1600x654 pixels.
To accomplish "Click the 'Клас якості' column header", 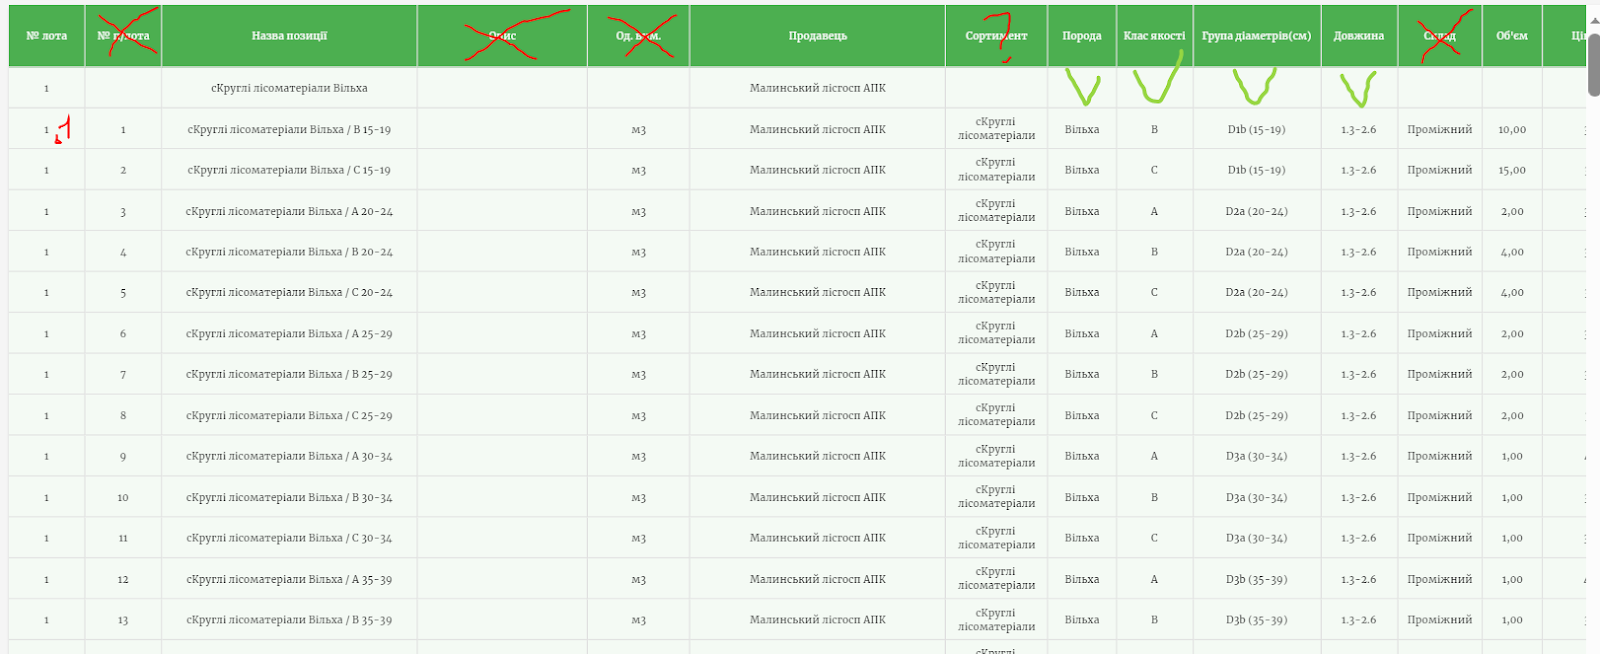I will pos(1154,36).
